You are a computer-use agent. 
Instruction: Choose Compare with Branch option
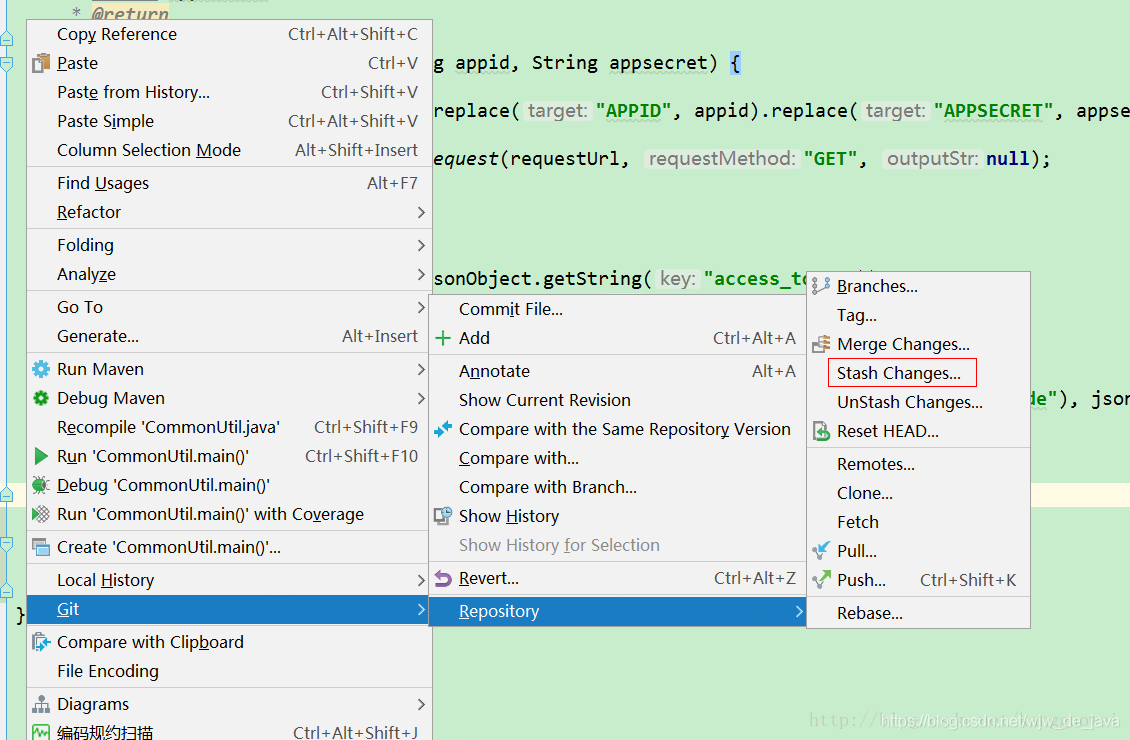(547, 487)
